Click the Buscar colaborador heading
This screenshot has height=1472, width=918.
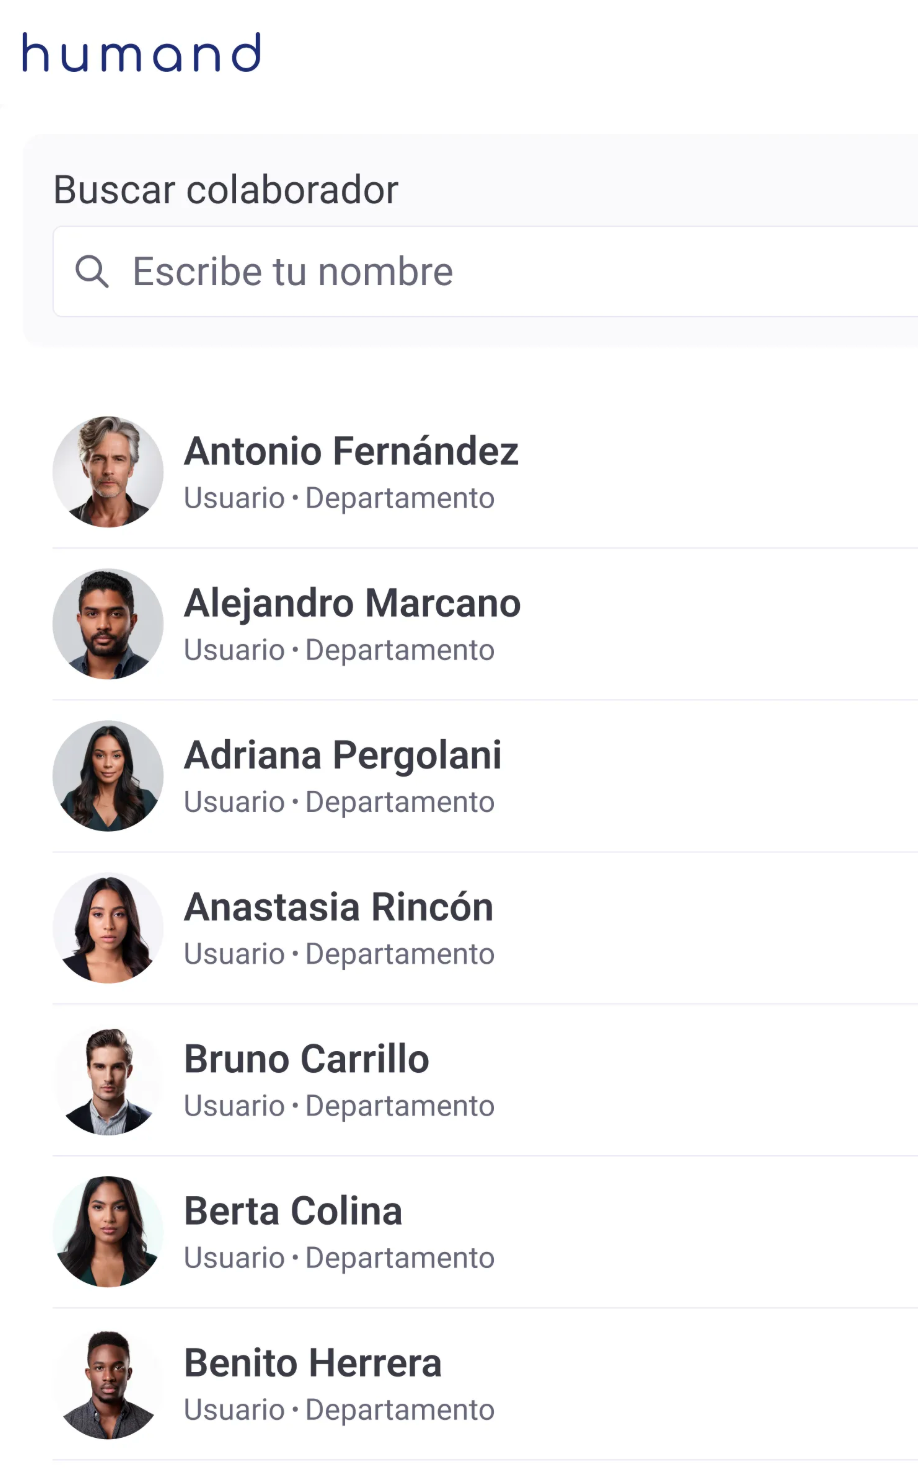pos(226,190)
